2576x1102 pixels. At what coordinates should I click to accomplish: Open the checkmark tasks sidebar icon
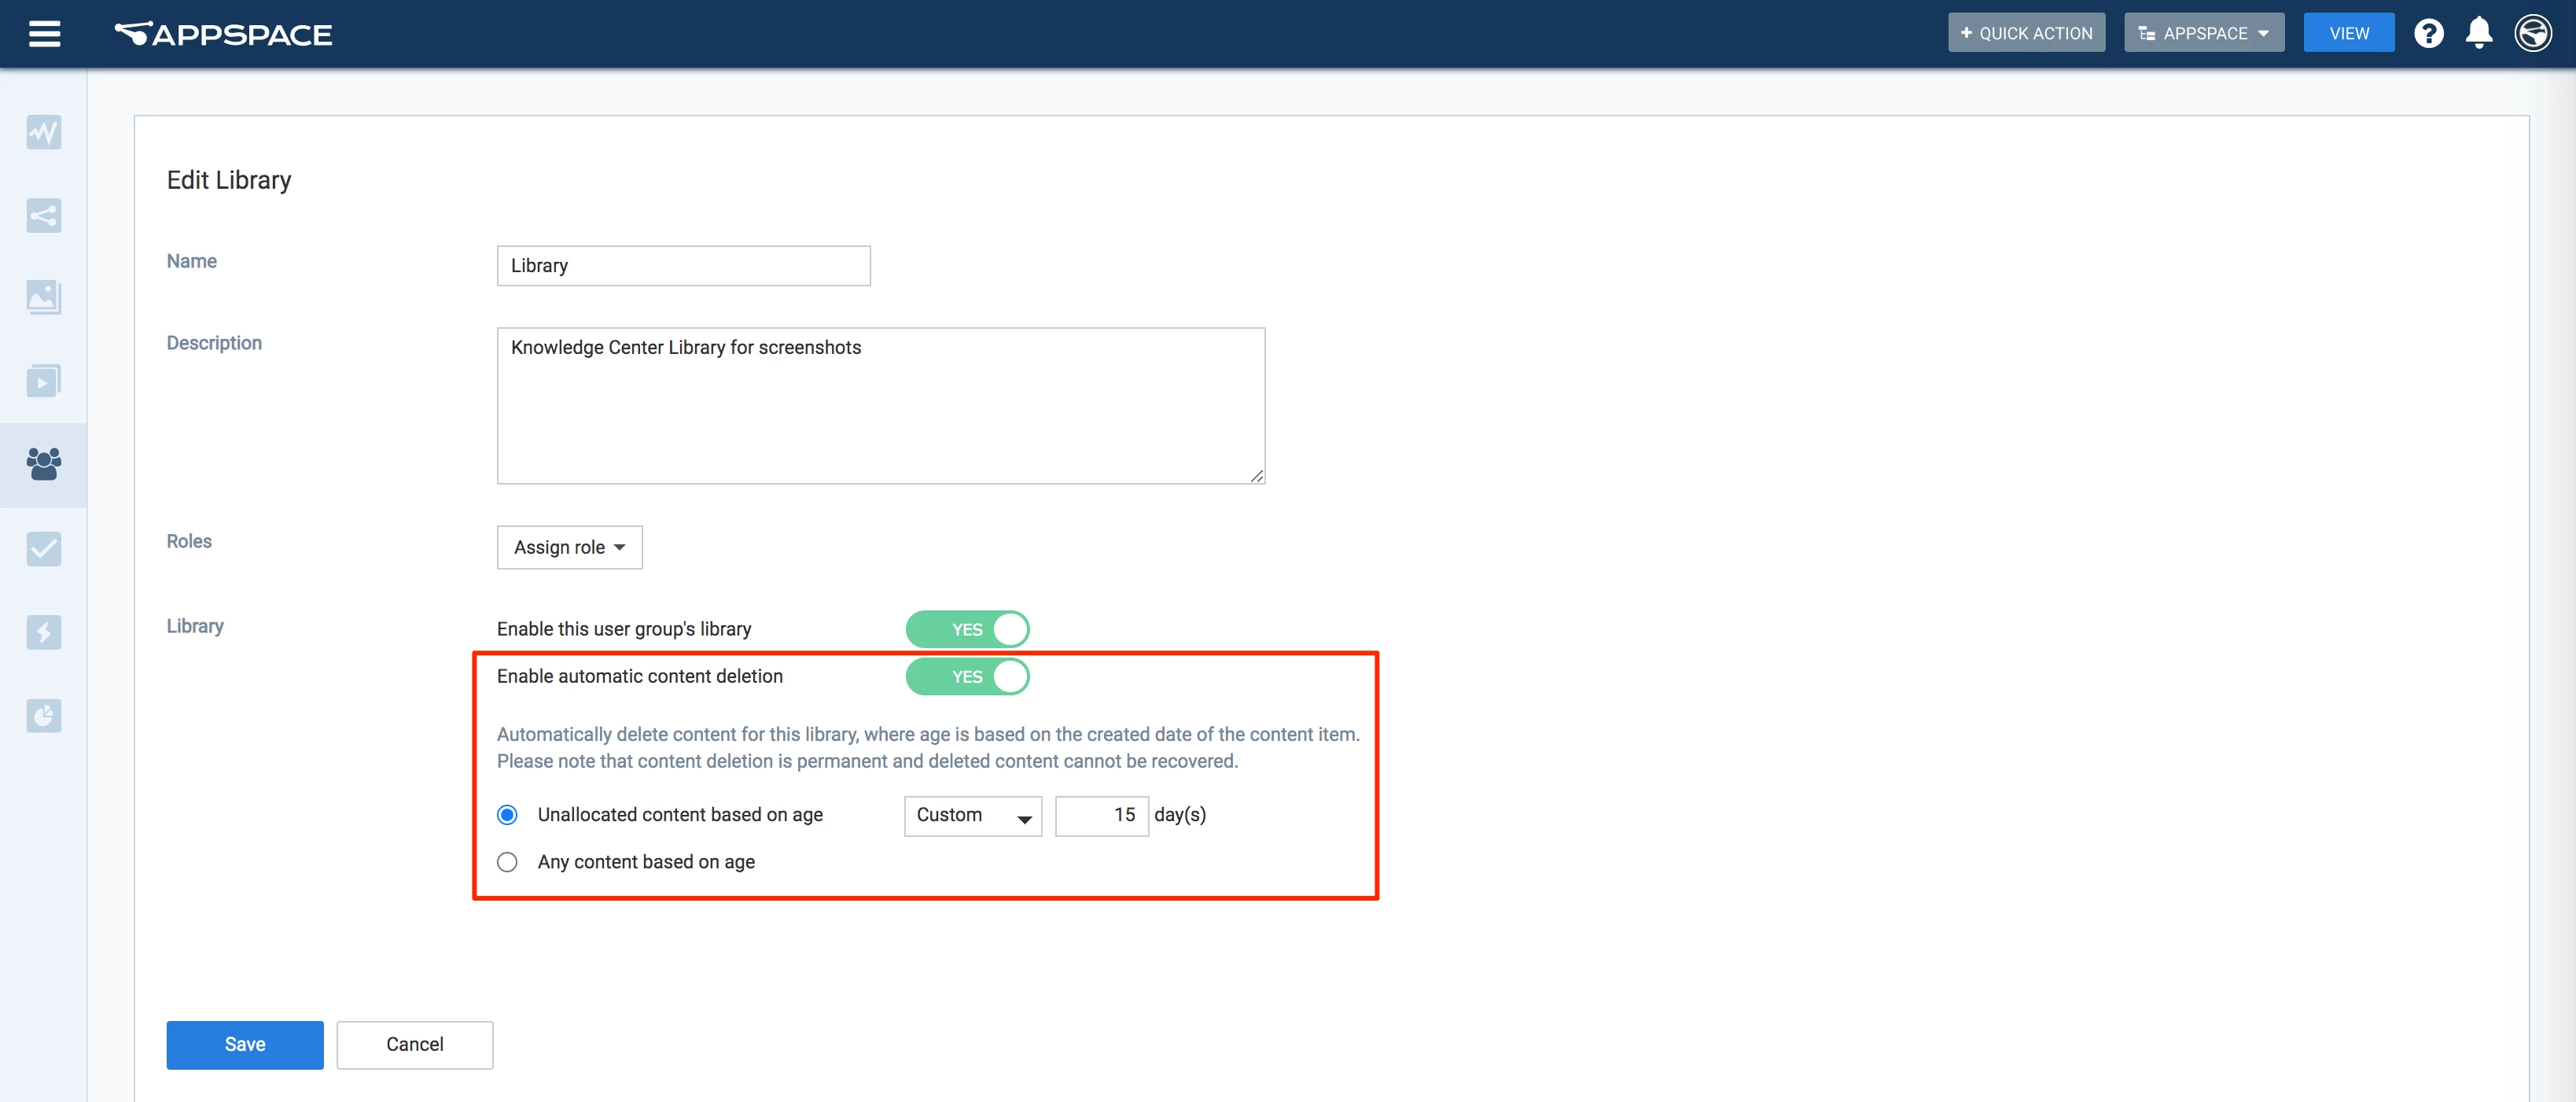(44, 548)
